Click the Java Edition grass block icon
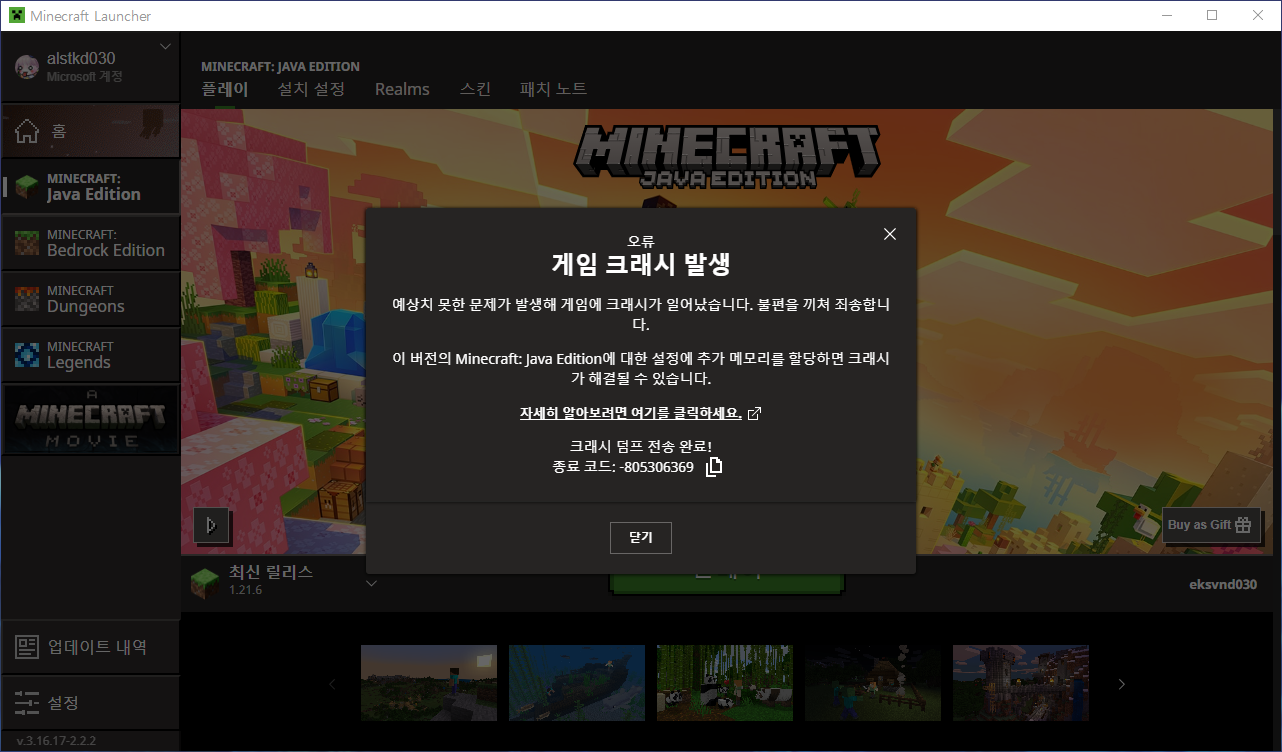This screenshot has height=752, width=1282. (27, 187)
